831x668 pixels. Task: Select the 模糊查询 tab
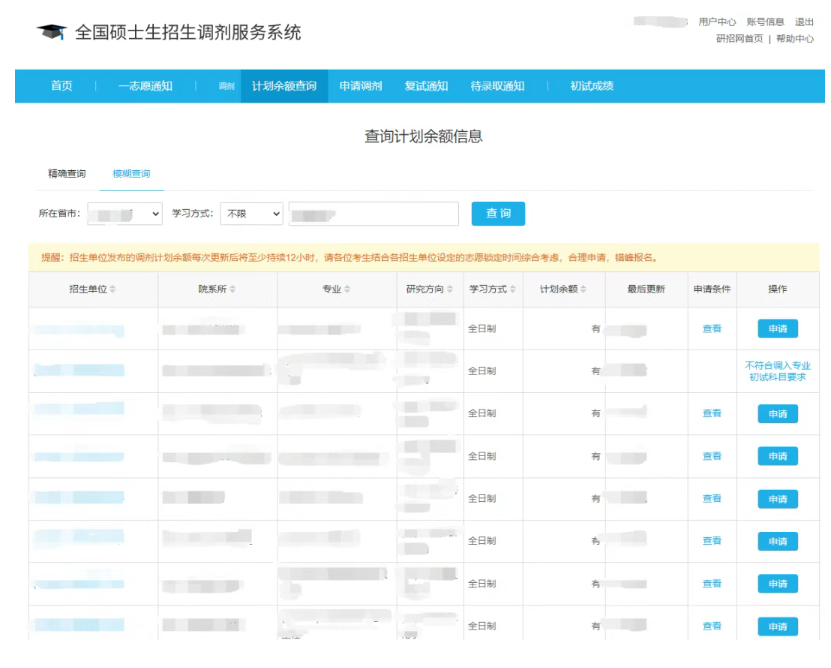coord(131,174)
